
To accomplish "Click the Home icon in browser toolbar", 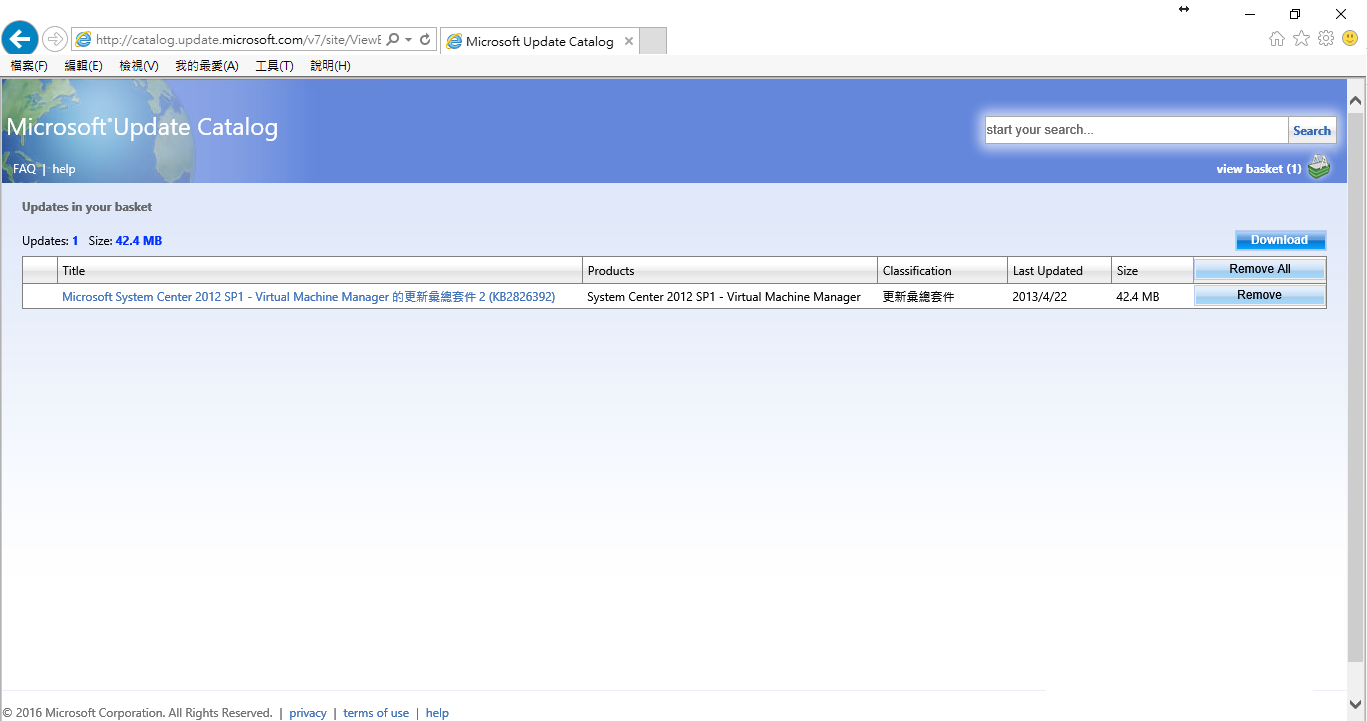I will pyautogui.click(x=1277, y=38).
